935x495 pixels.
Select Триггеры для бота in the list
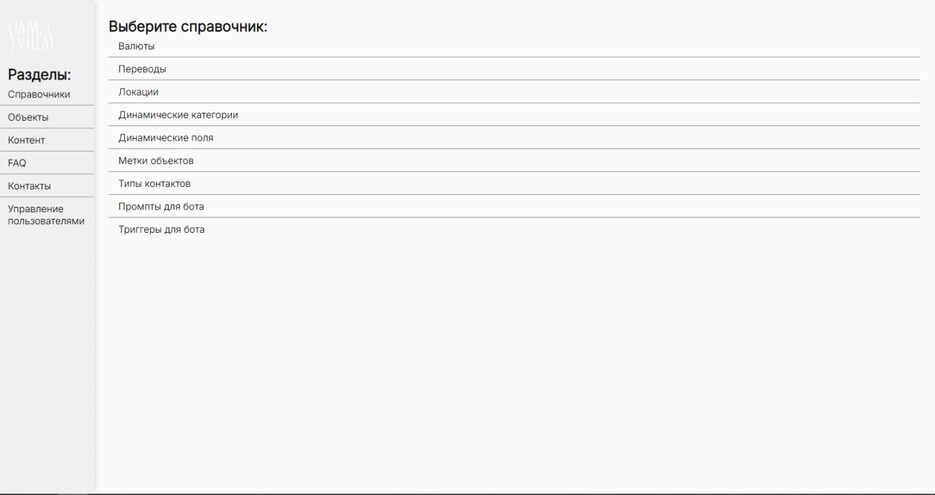pos(161,230)
